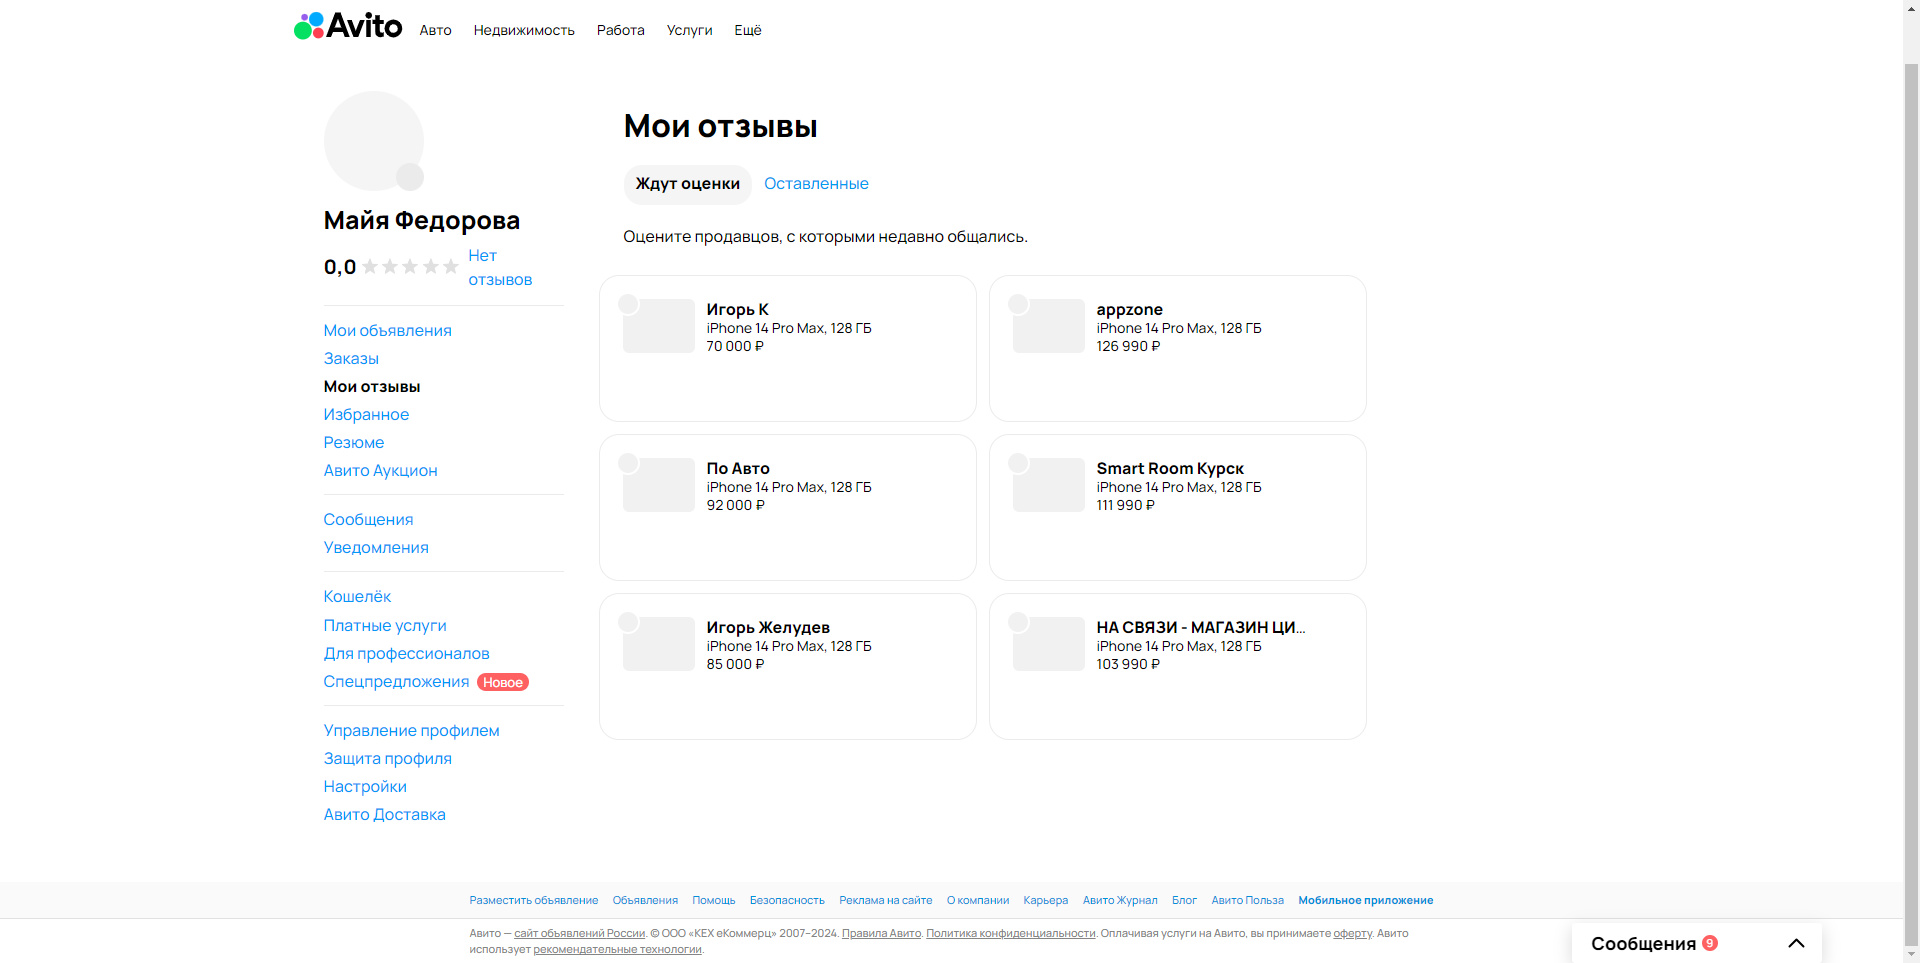Open the Игорь К seller card
Screen dimensions: 1920x963
(788, 348)
